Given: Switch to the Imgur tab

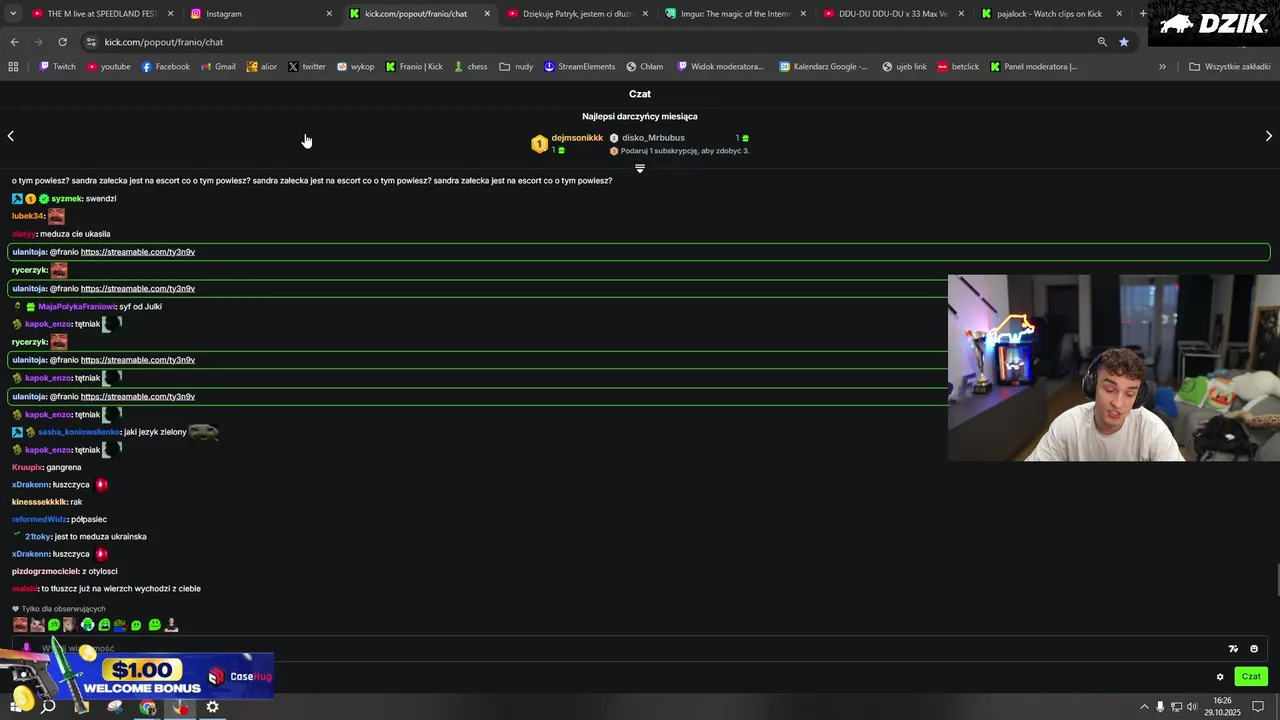Looking at the screenshot, I should [735, 14].
